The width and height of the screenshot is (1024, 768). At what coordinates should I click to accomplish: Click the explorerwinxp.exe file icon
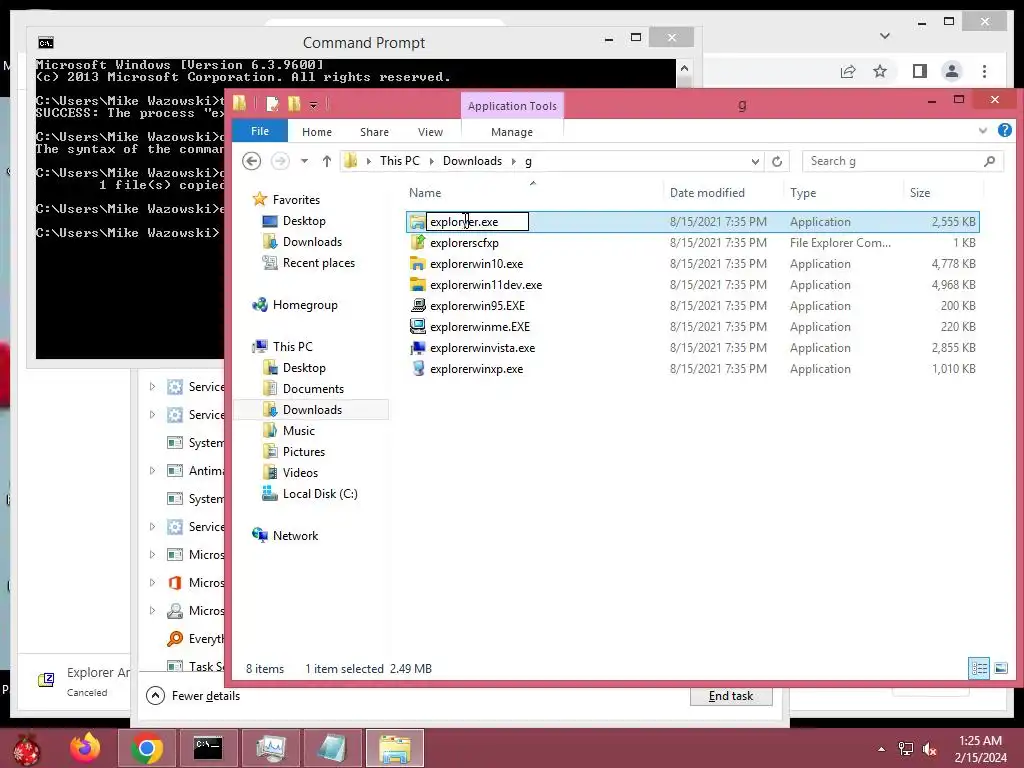(417, 368)
